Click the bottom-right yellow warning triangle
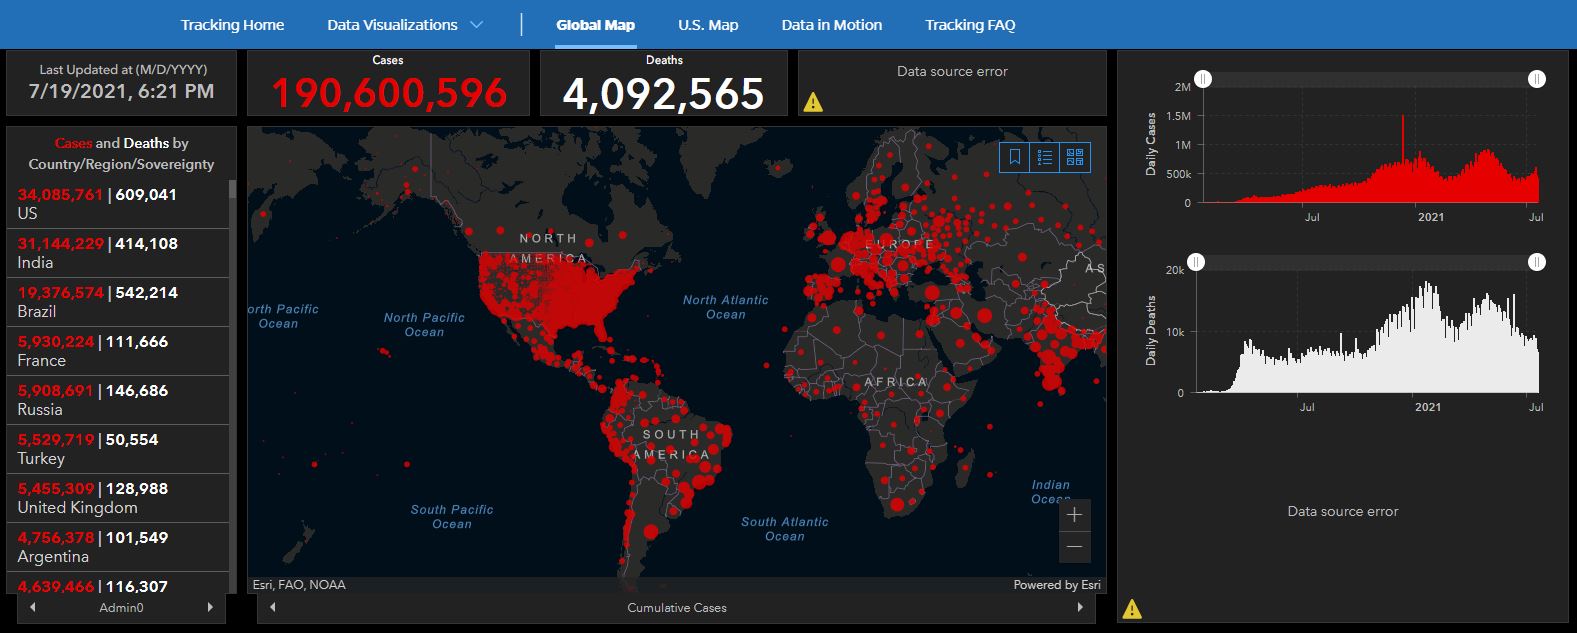Screen dimensions: 1577x633 (1132, 608)
